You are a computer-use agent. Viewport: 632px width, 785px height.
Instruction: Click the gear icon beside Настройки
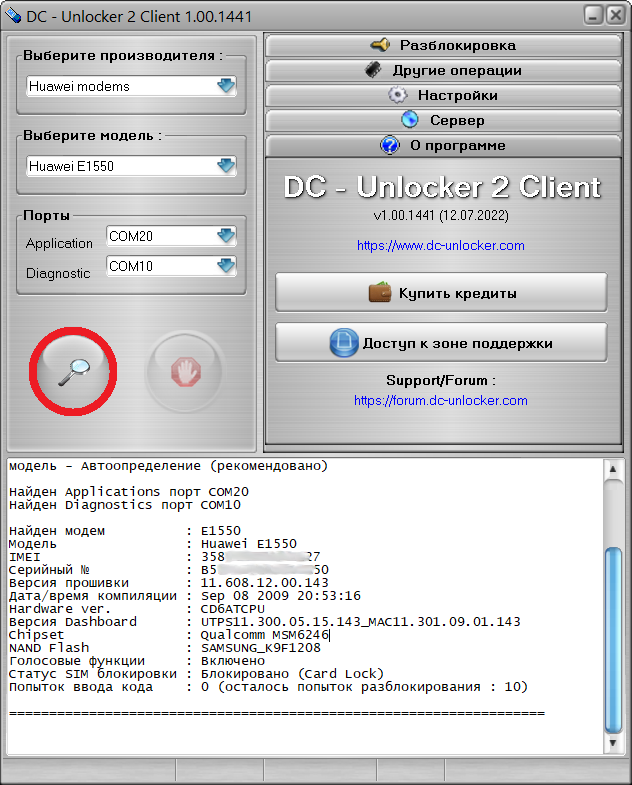(x=398, y=95)
